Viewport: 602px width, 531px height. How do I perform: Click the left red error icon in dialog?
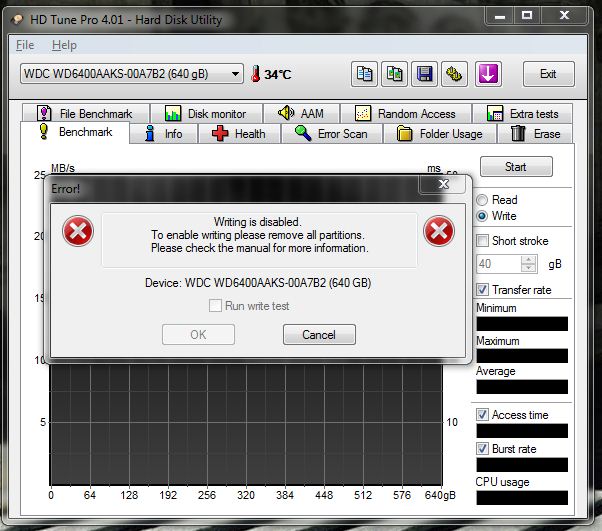(78, 231)
